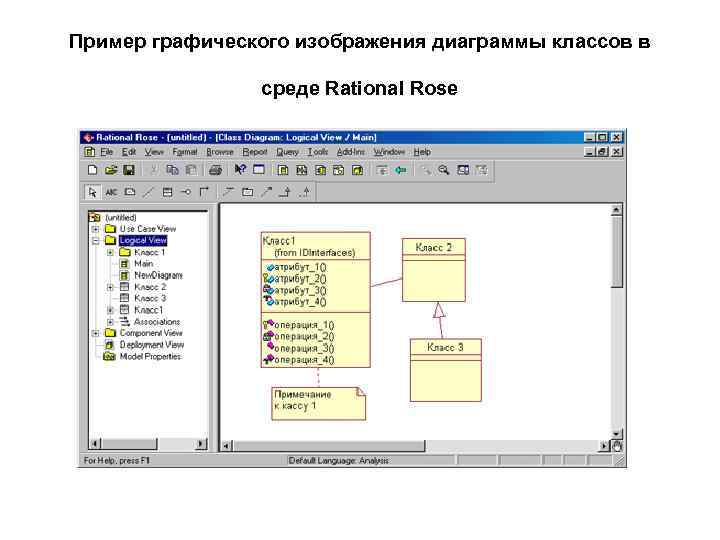Select the Package tool in toolbox
Viewport: 720px width, 540px height.
[248, 192]
